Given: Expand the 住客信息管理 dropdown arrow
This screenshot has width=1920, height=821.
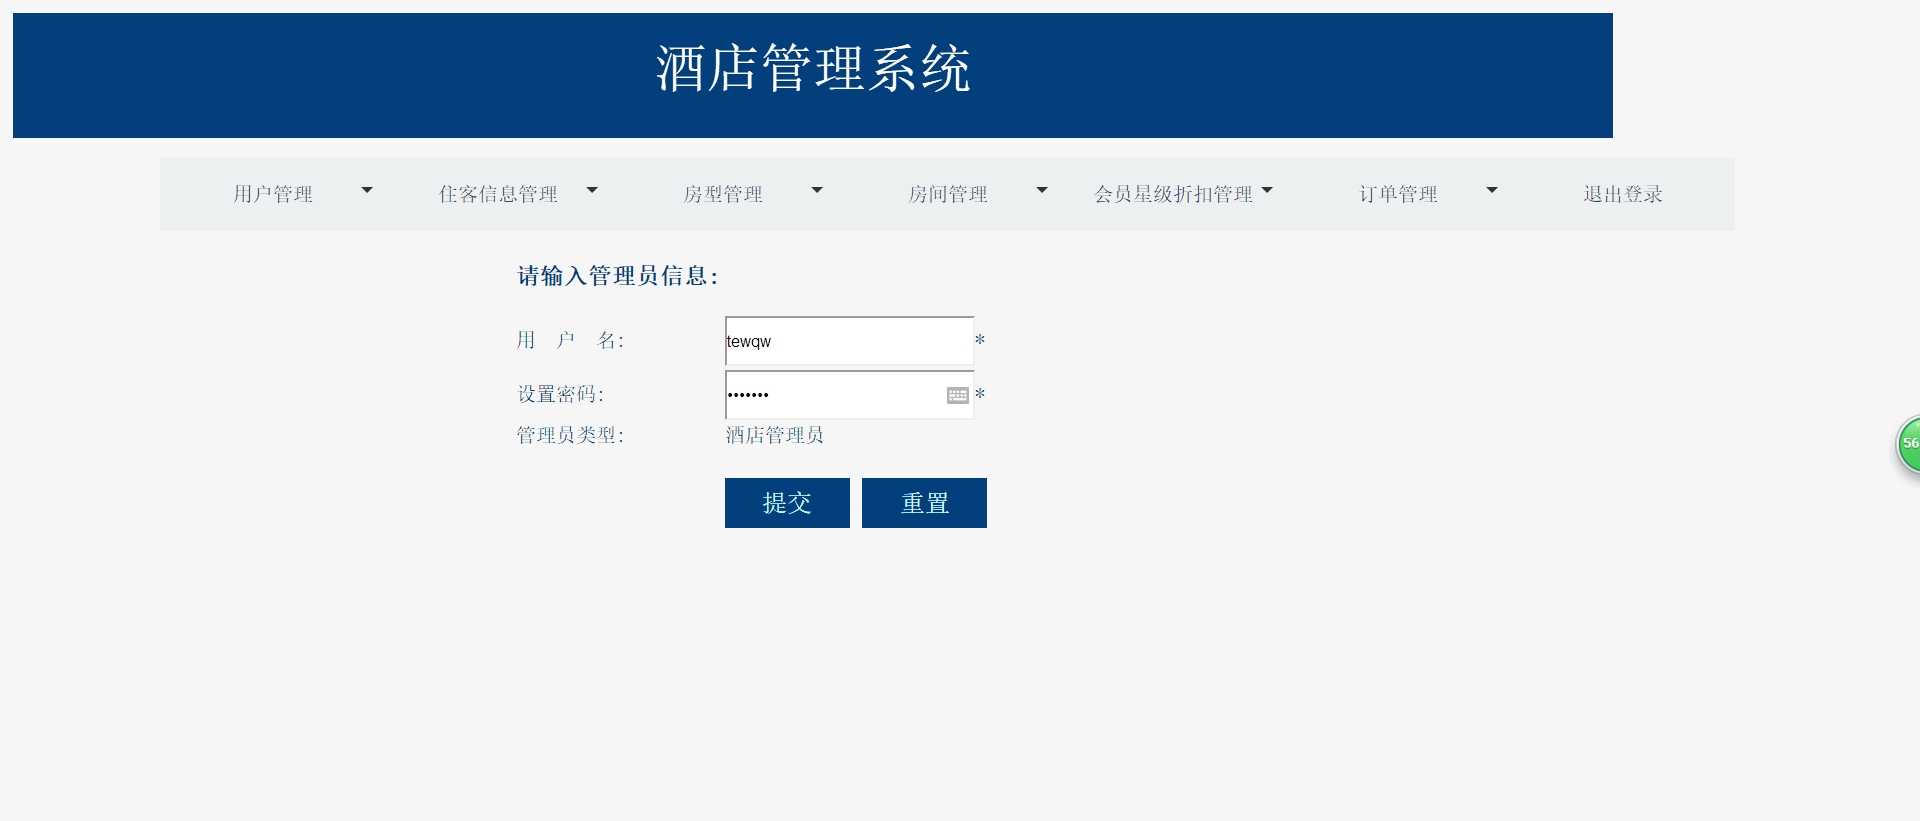Looking at the screenshot, I should coord(592,190).
